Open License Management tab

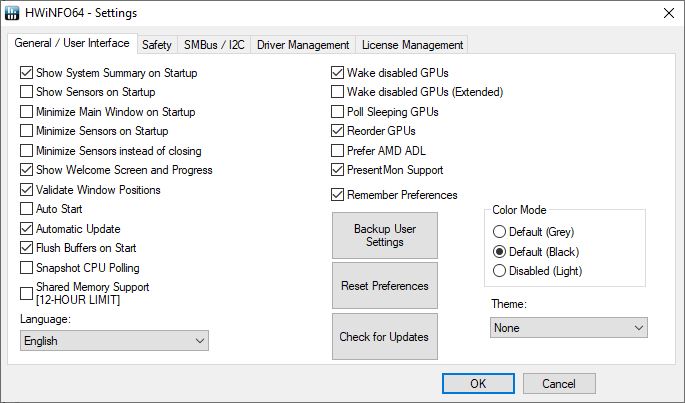tap(412, 45)
